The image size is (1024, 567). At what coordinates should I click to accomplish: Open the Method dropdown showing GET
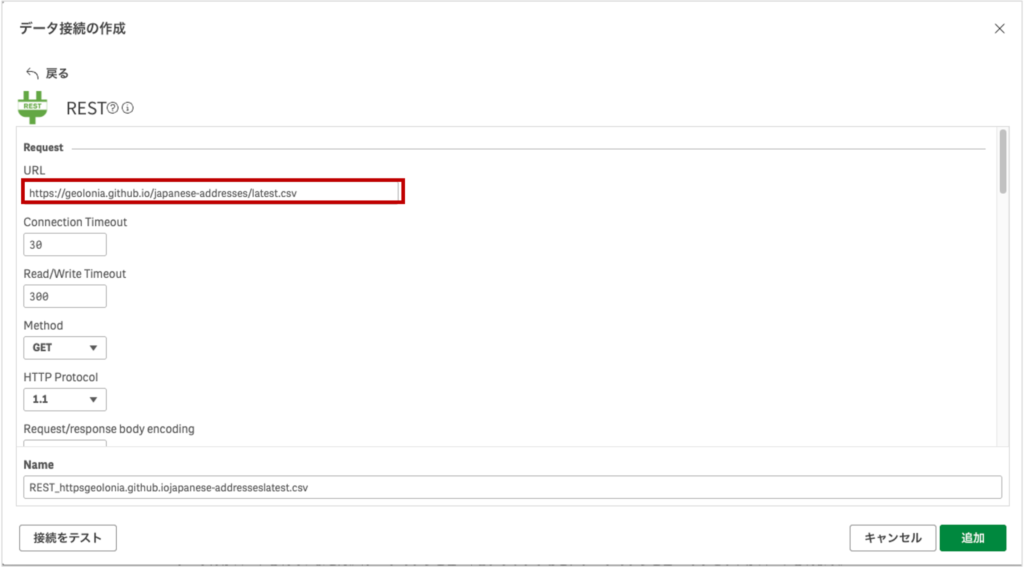pos(65,348)
